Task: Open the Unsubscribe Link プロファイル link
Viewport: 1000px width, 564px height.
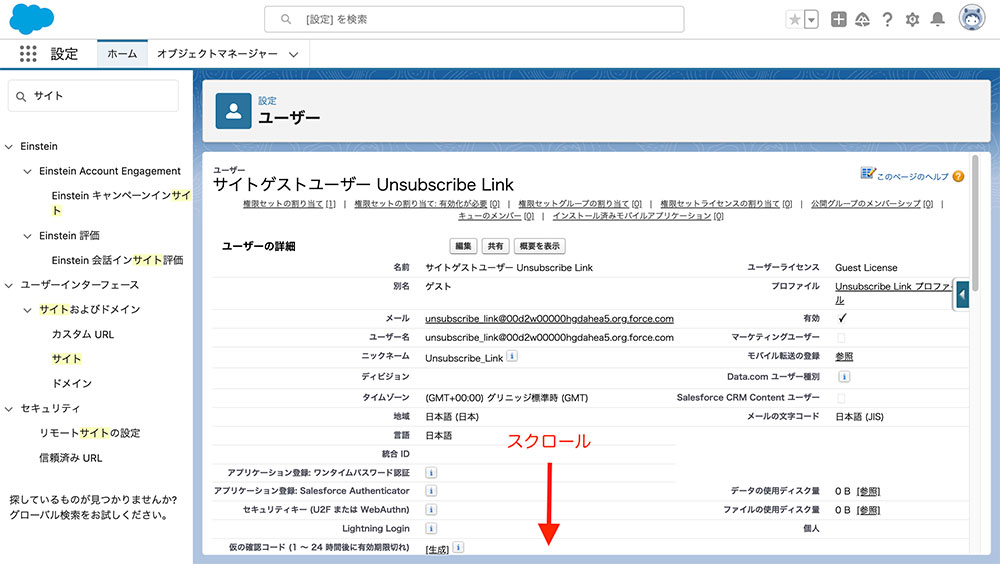Action: coord(893,293)
